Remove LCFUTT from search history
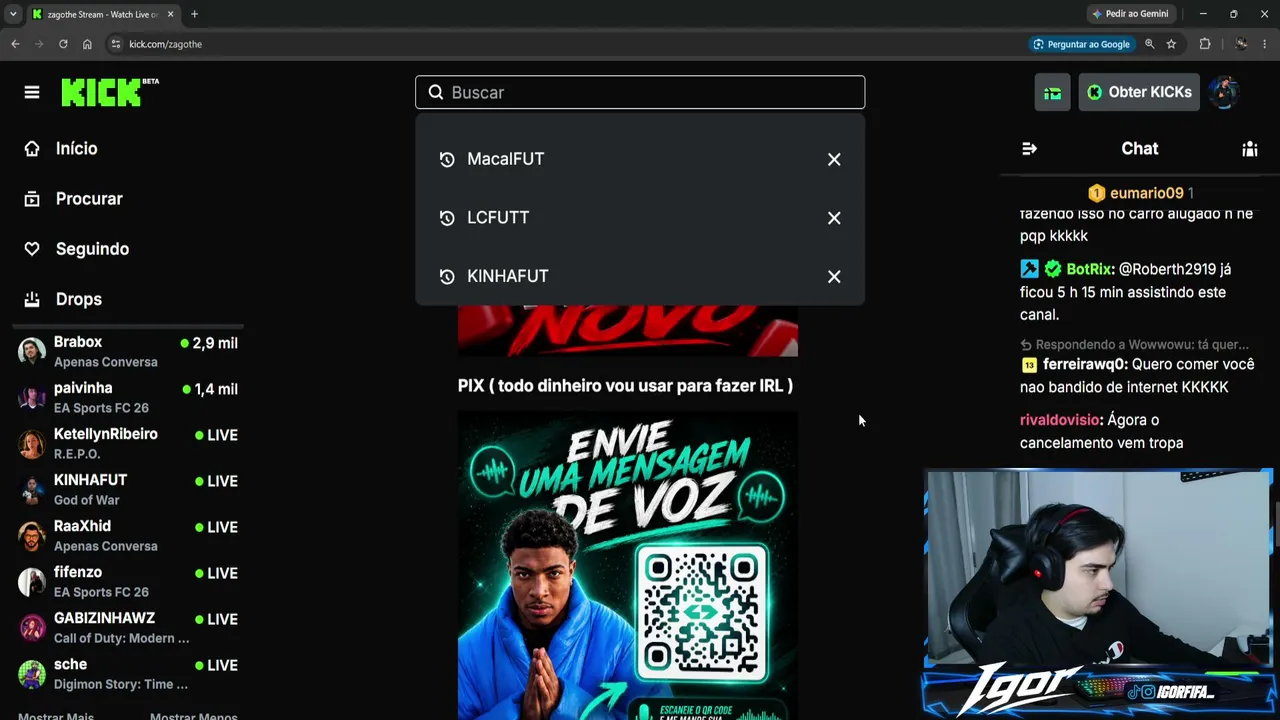The height and width of the screenshot is (720, 1280). pyautogui.click(x=834, y=218)
